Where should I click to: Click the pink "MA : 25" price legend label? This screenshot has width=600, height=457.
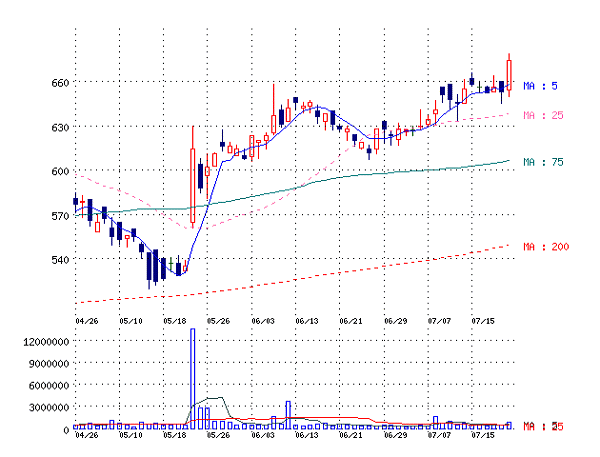[x=543, y=115]
